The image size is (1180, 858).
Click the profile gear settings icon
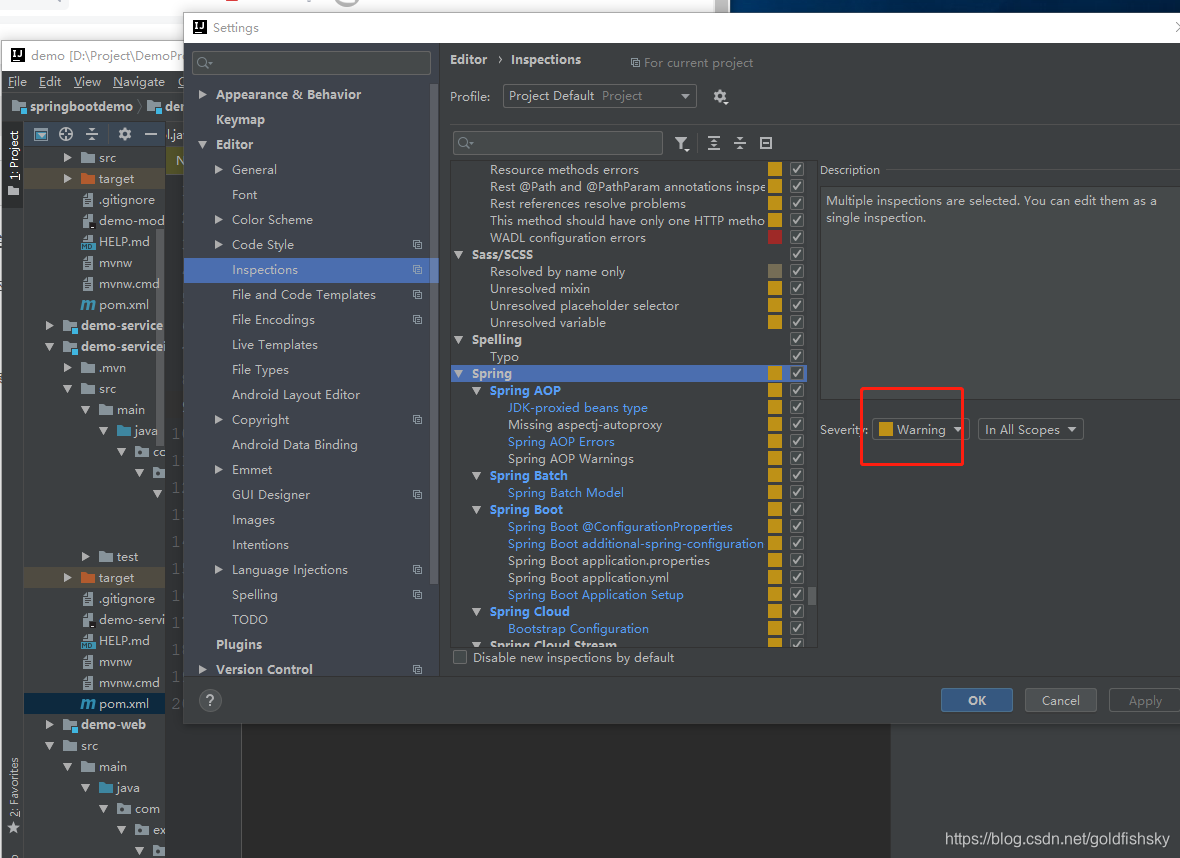[720, 96]
